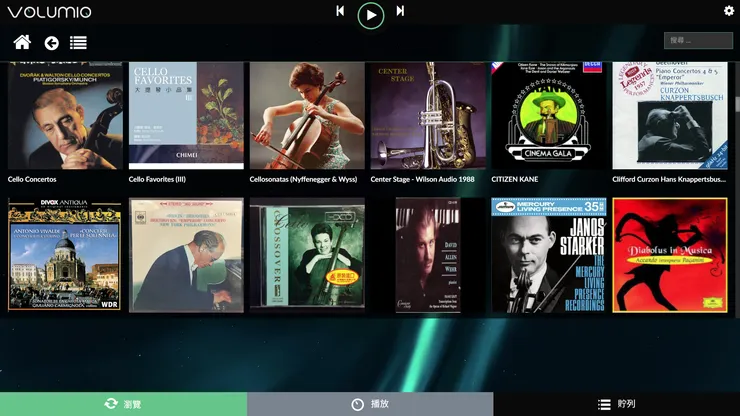Click "Center Stage - Wilson Audio 1988" title
This screenshot has width=740, height=416.
tap(422, 179)
